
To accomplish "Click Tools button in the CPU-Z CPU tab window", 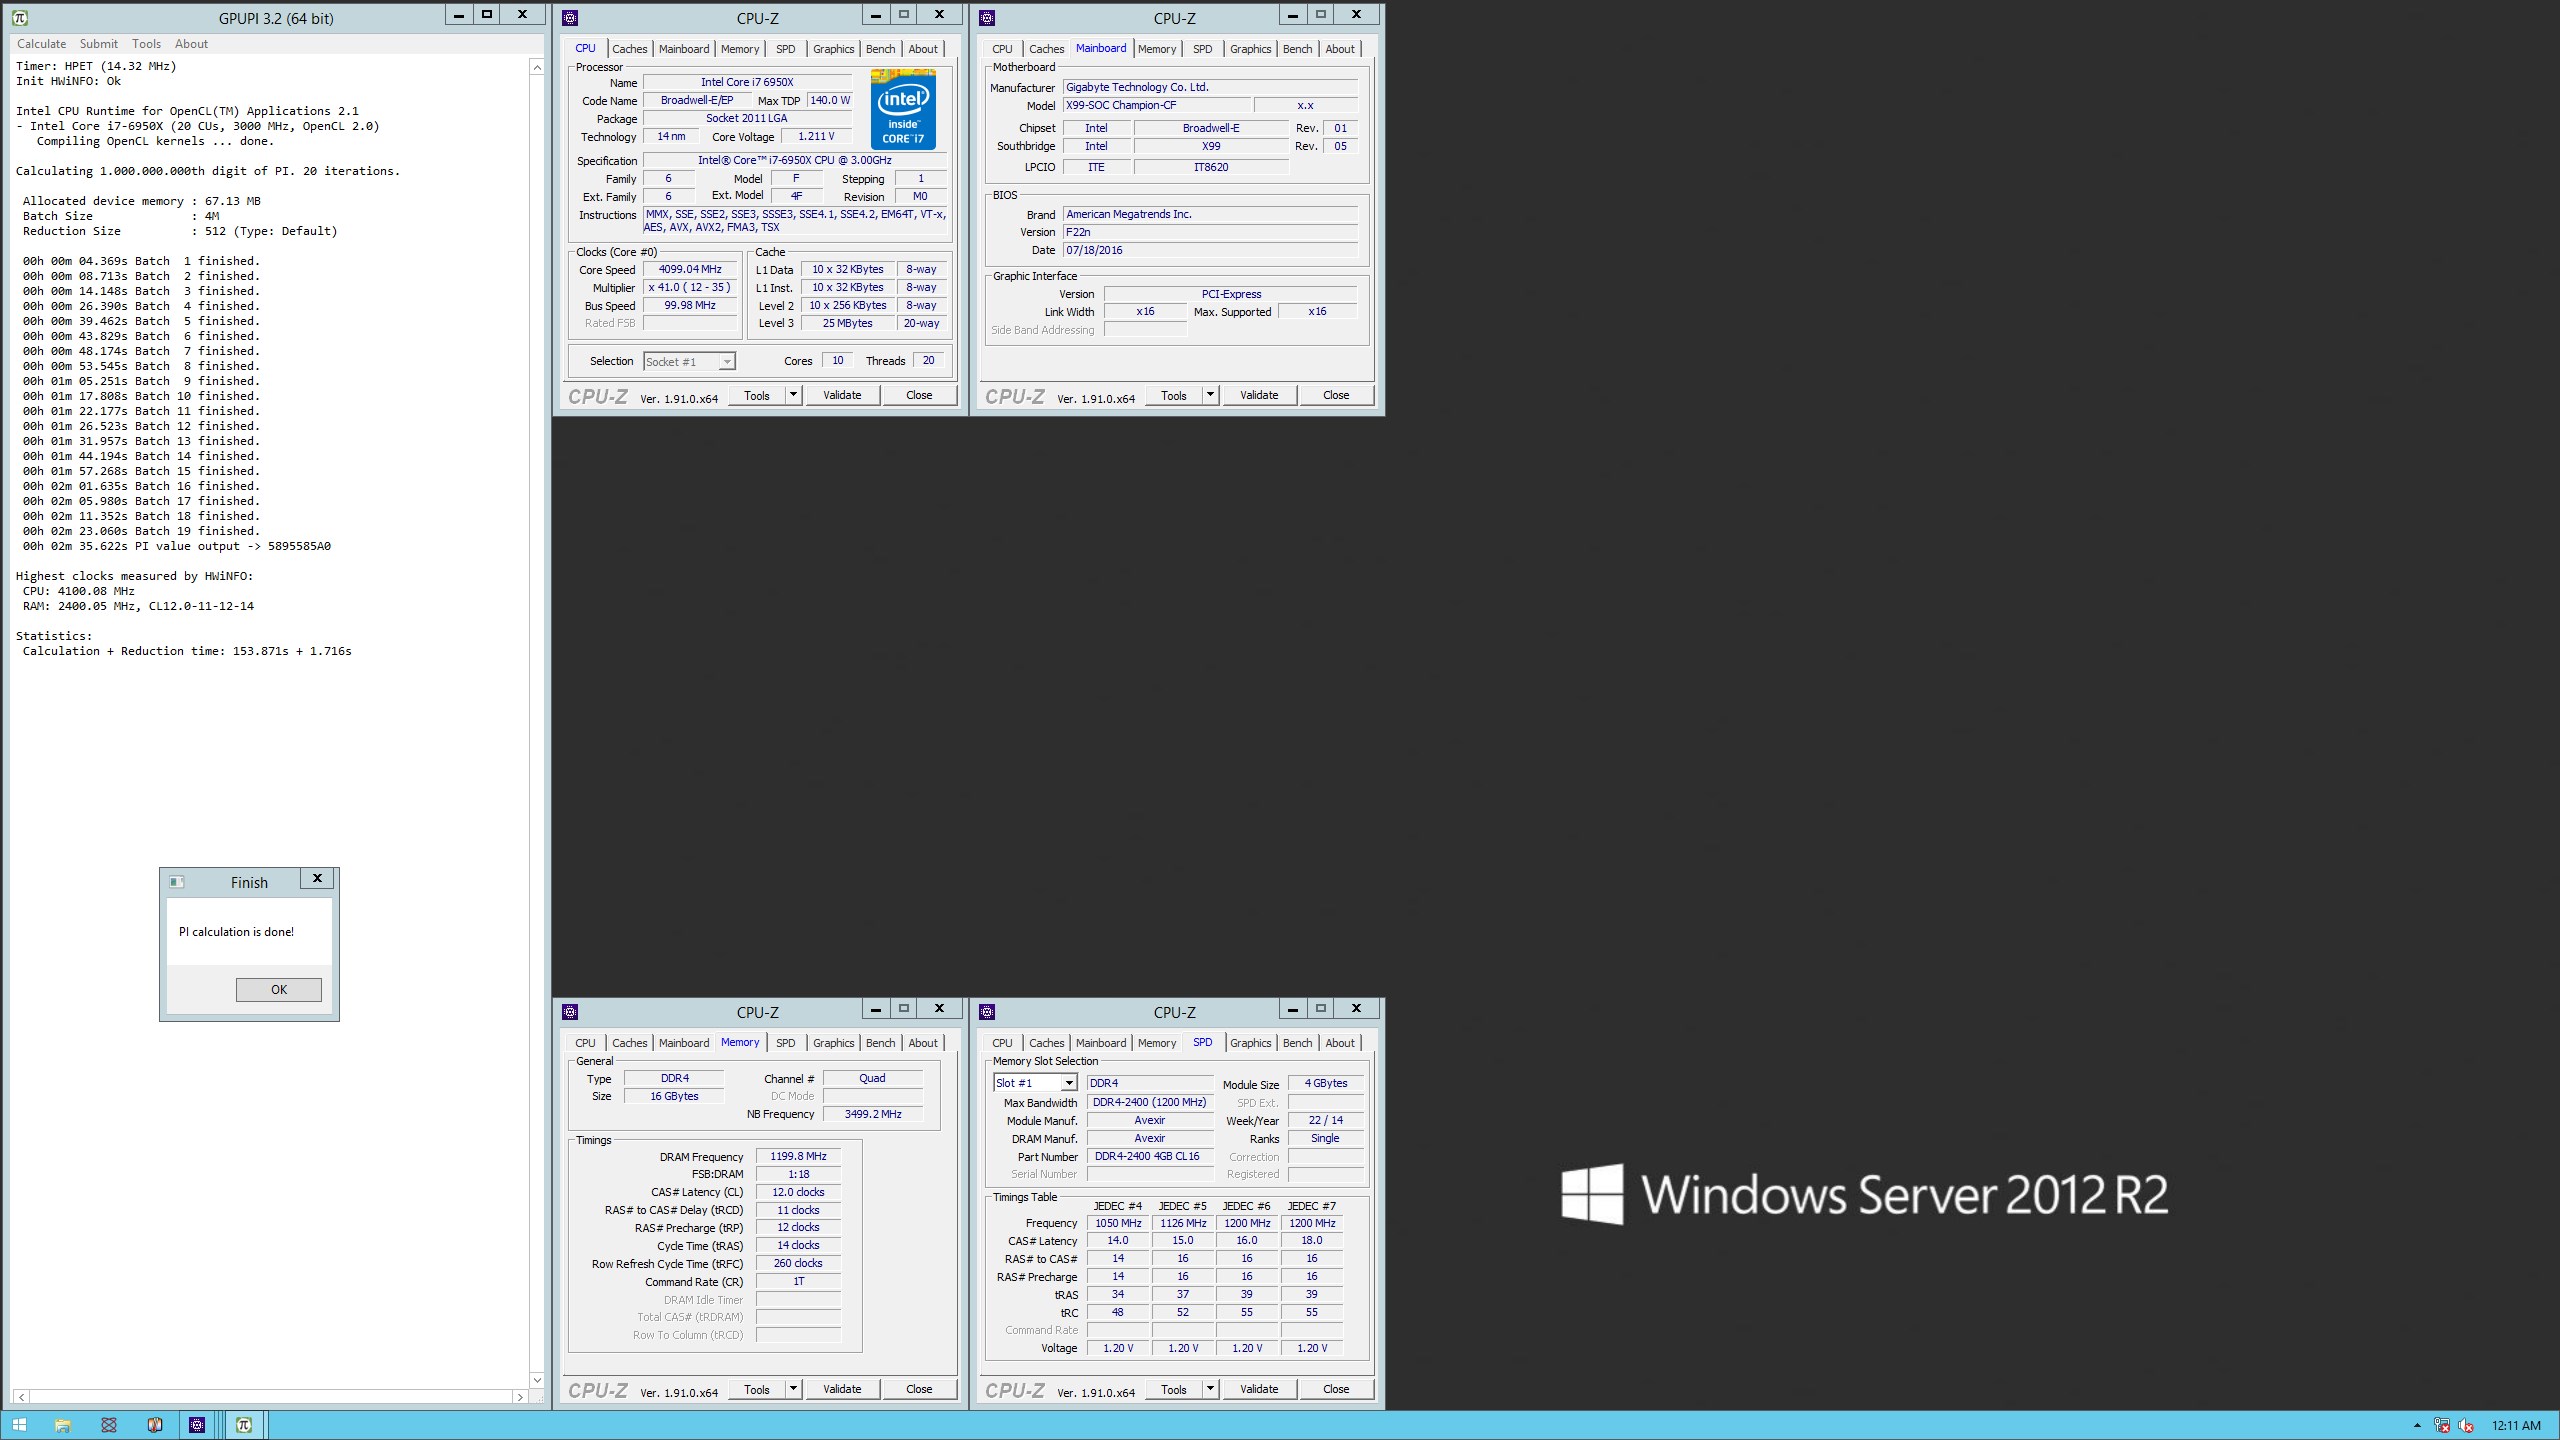I will [757, 395].
